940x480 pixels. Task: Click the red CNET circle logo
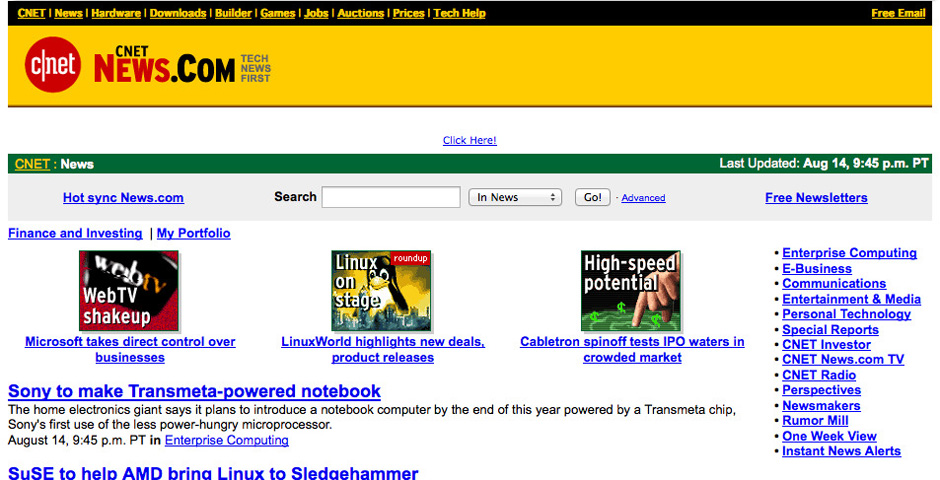tap(53, 65)
